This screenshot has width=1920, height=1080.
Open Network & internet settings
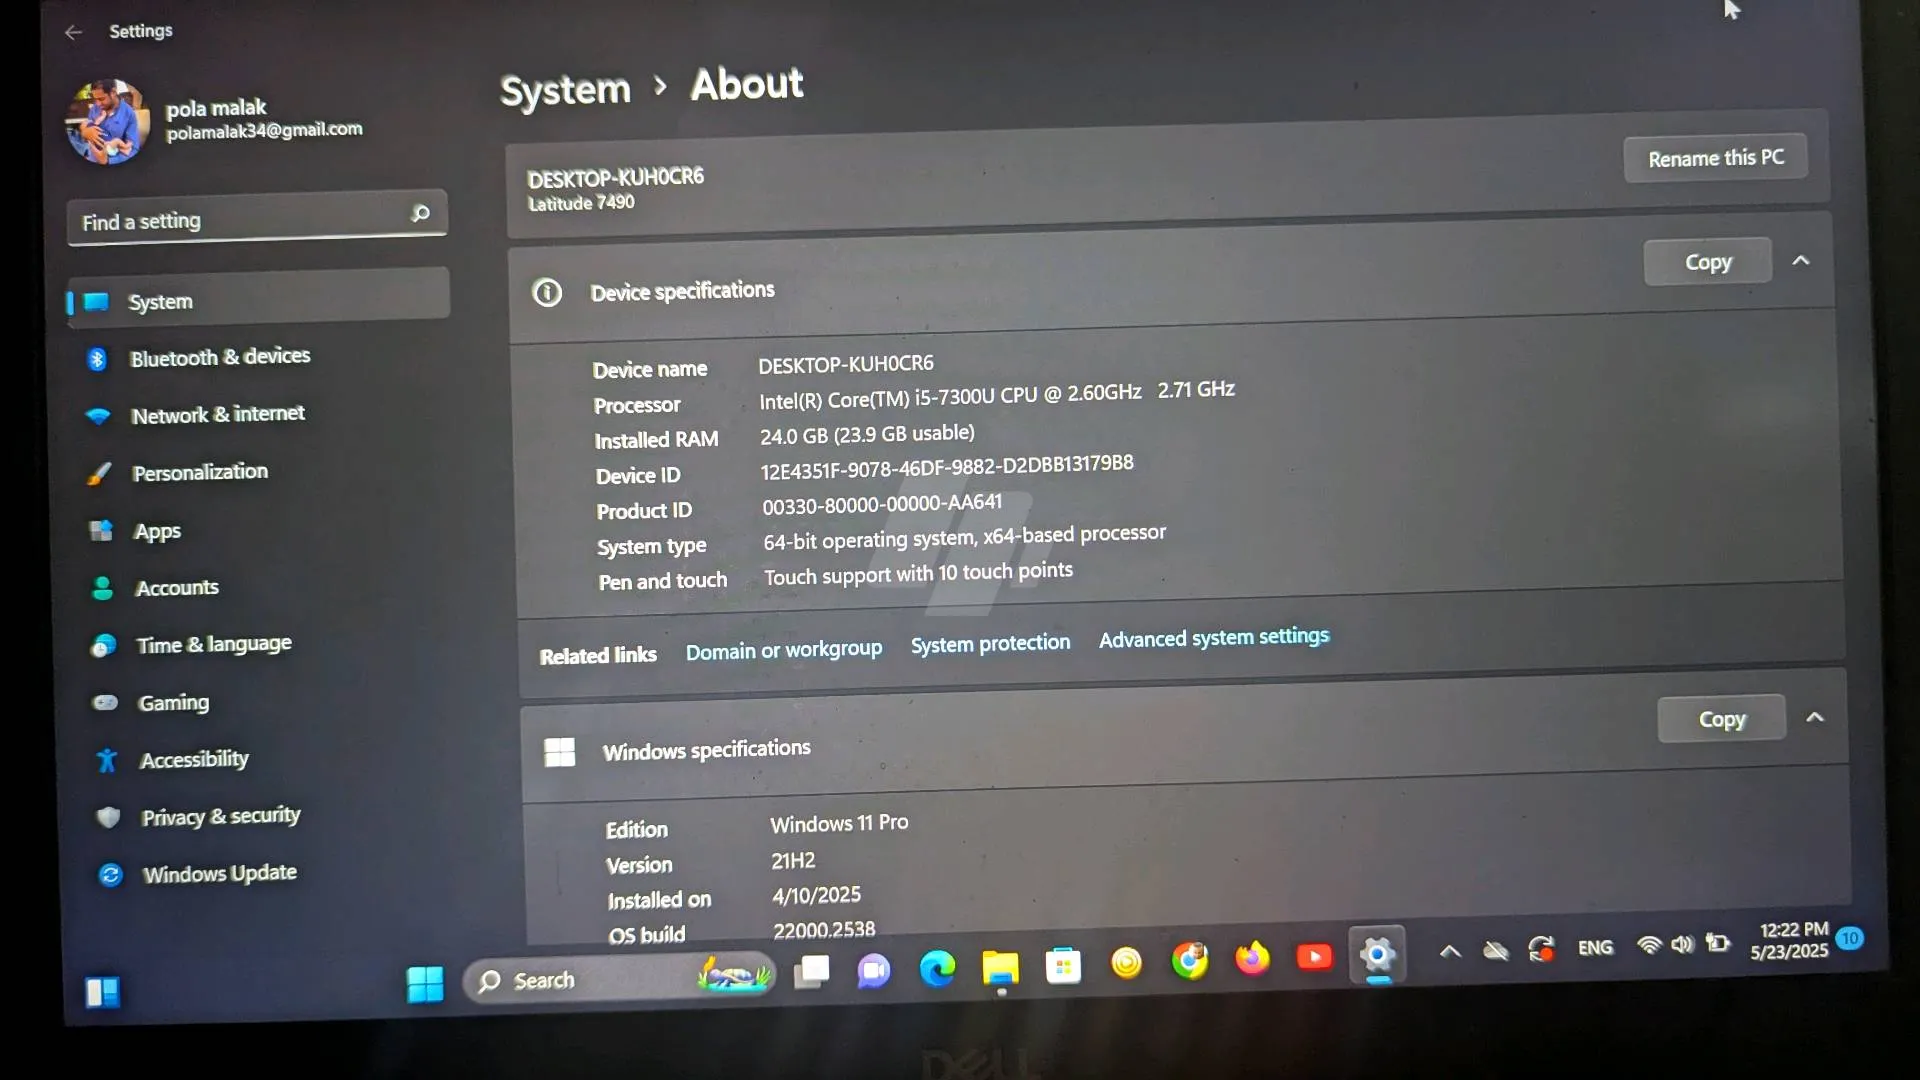[217, 414]
